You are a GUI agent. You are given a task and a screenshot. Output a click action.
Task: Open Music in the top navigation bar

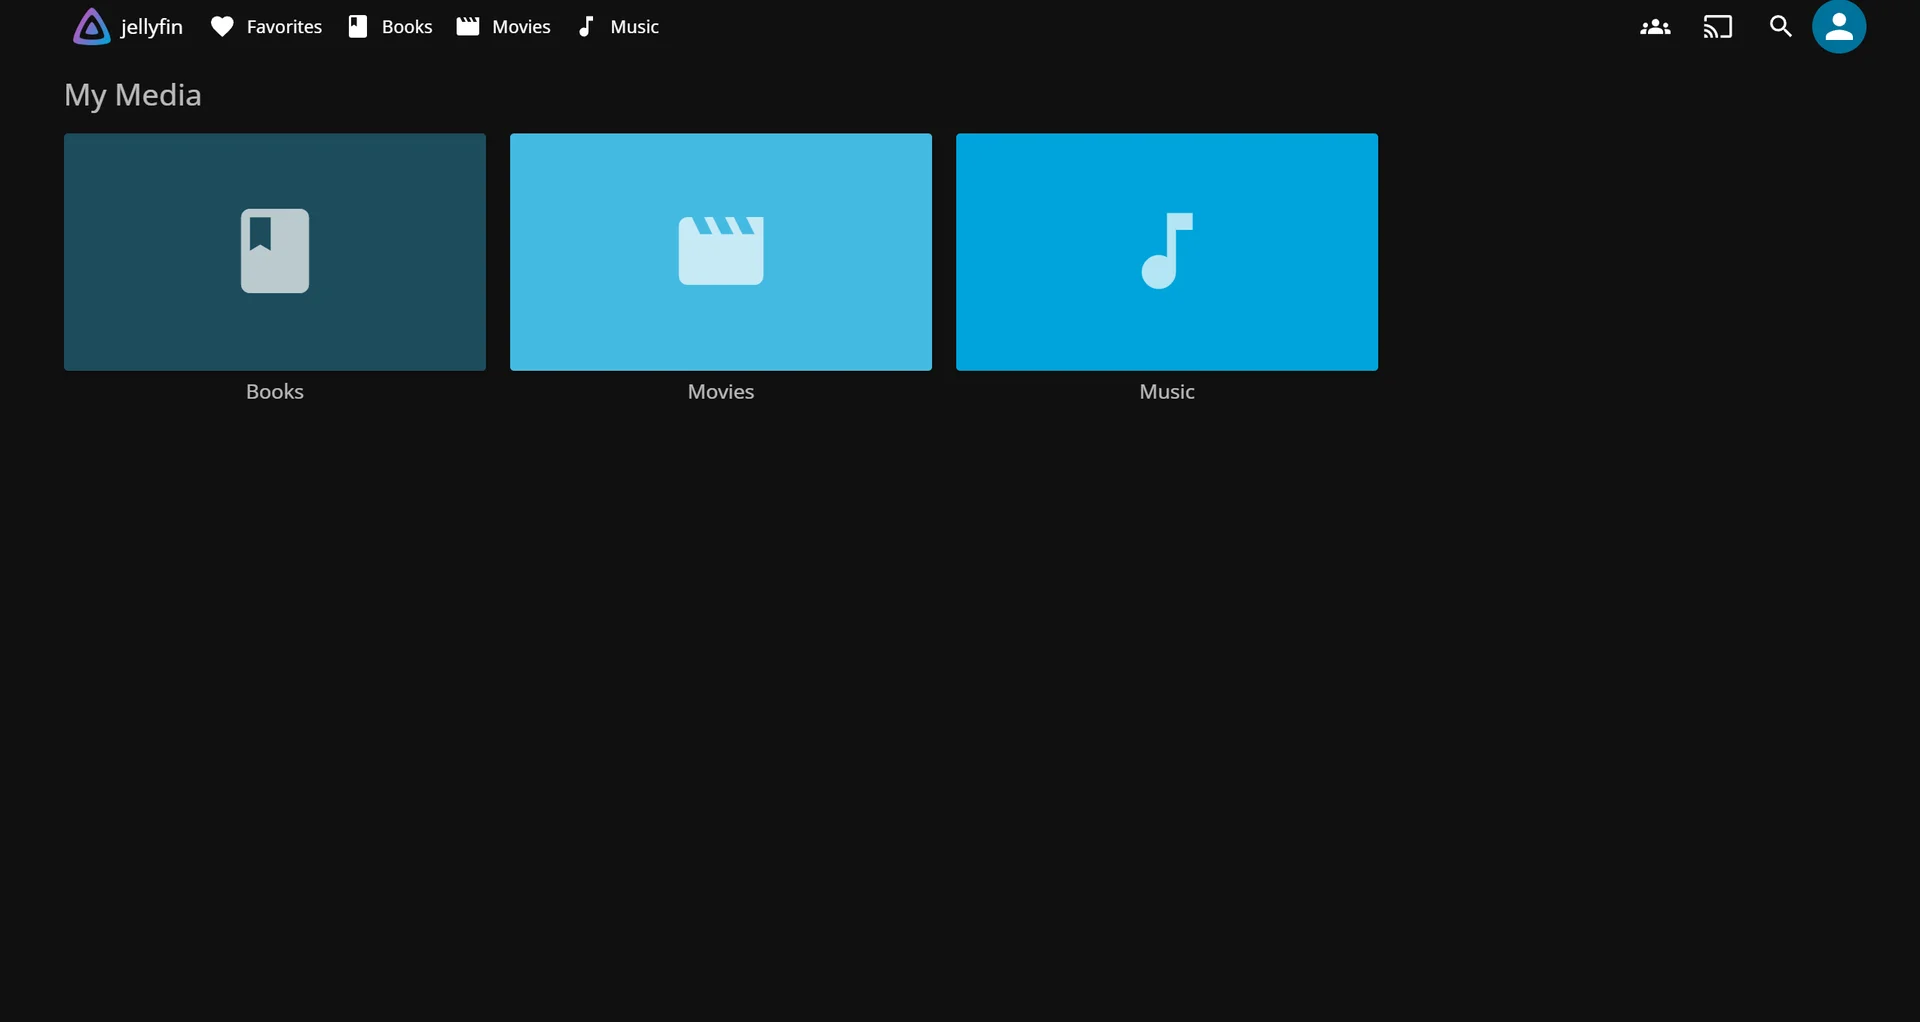tap(619, 27)
